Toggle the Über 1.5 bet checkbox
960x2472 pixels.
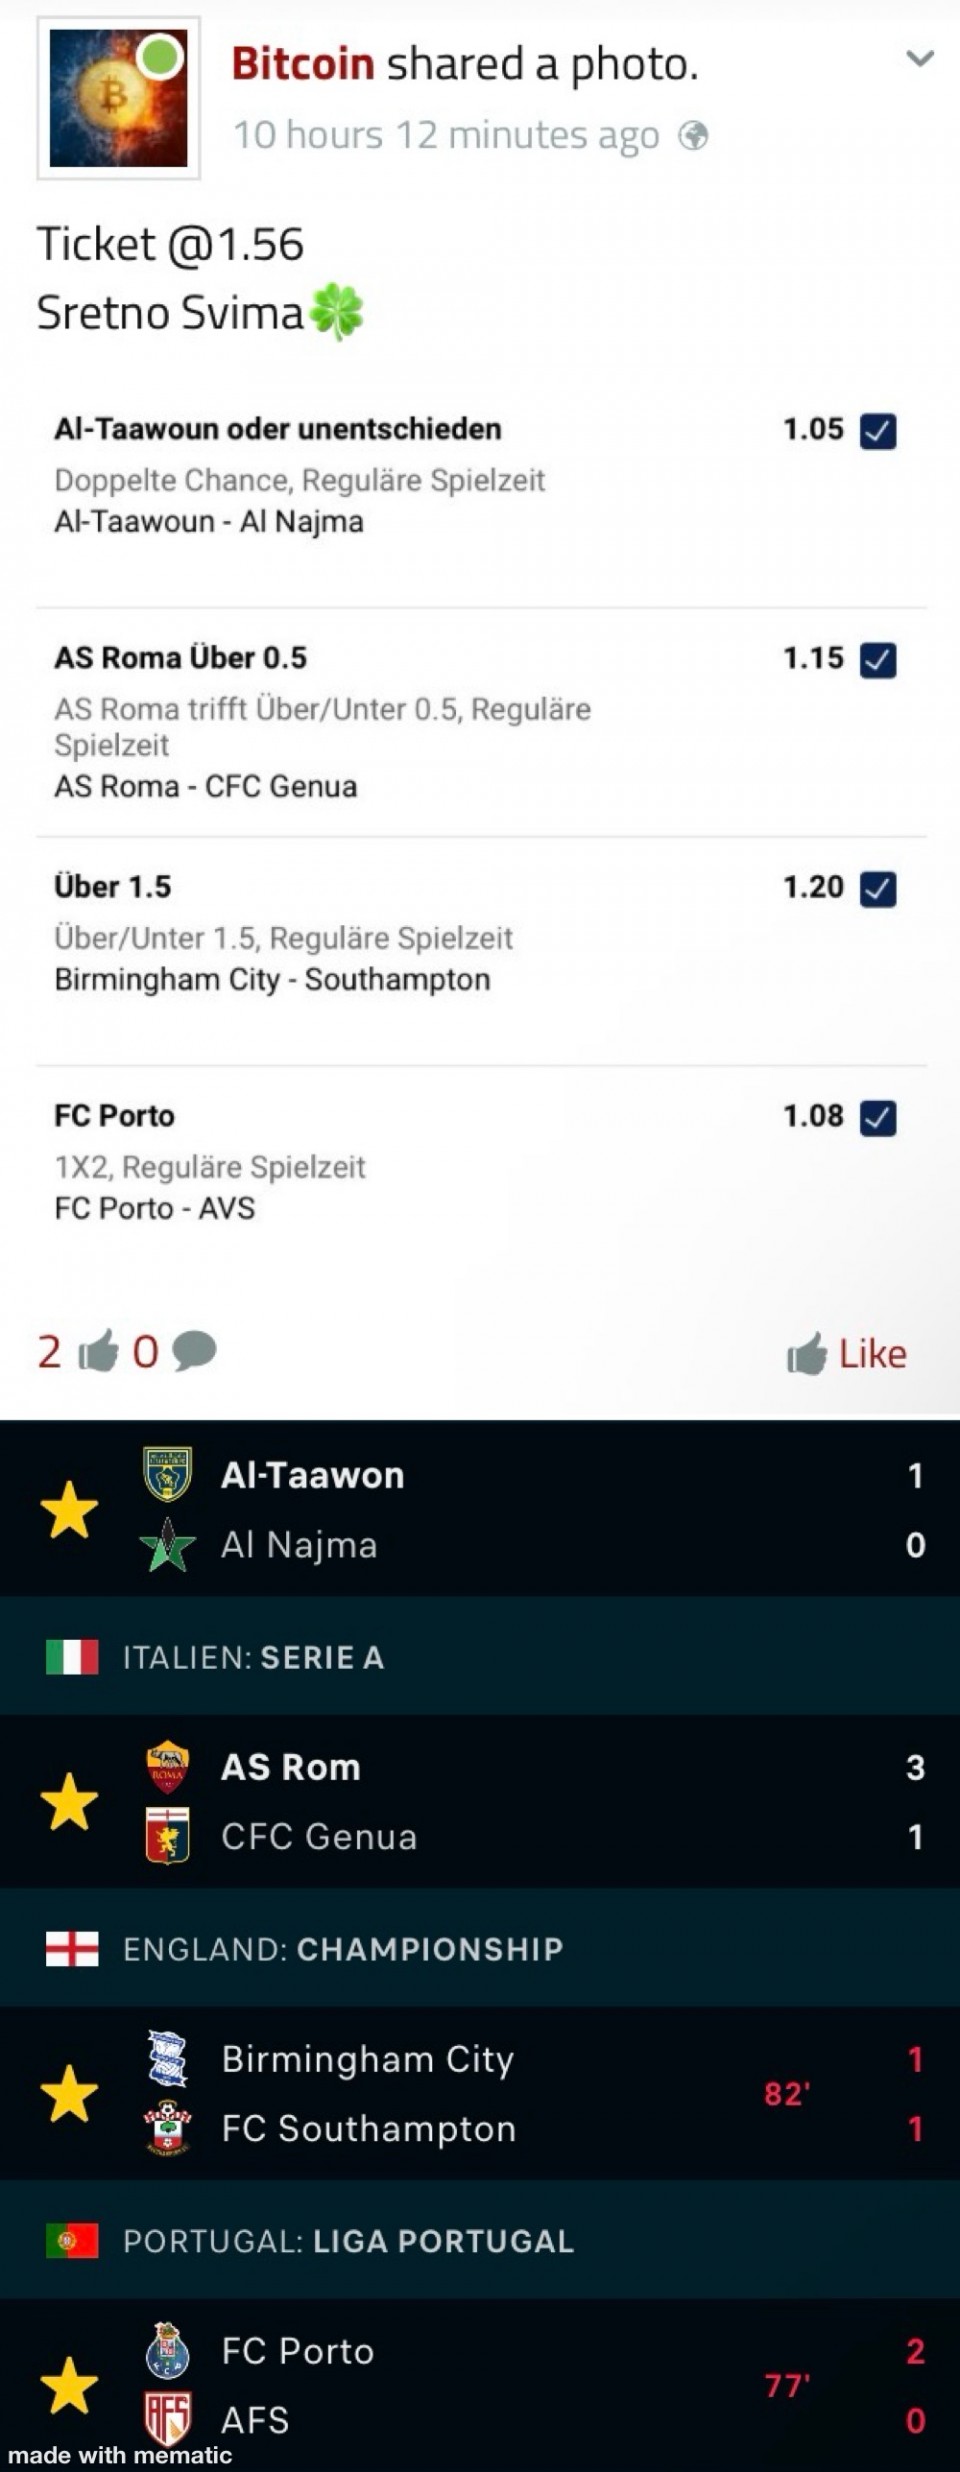[x=878, y=889]
